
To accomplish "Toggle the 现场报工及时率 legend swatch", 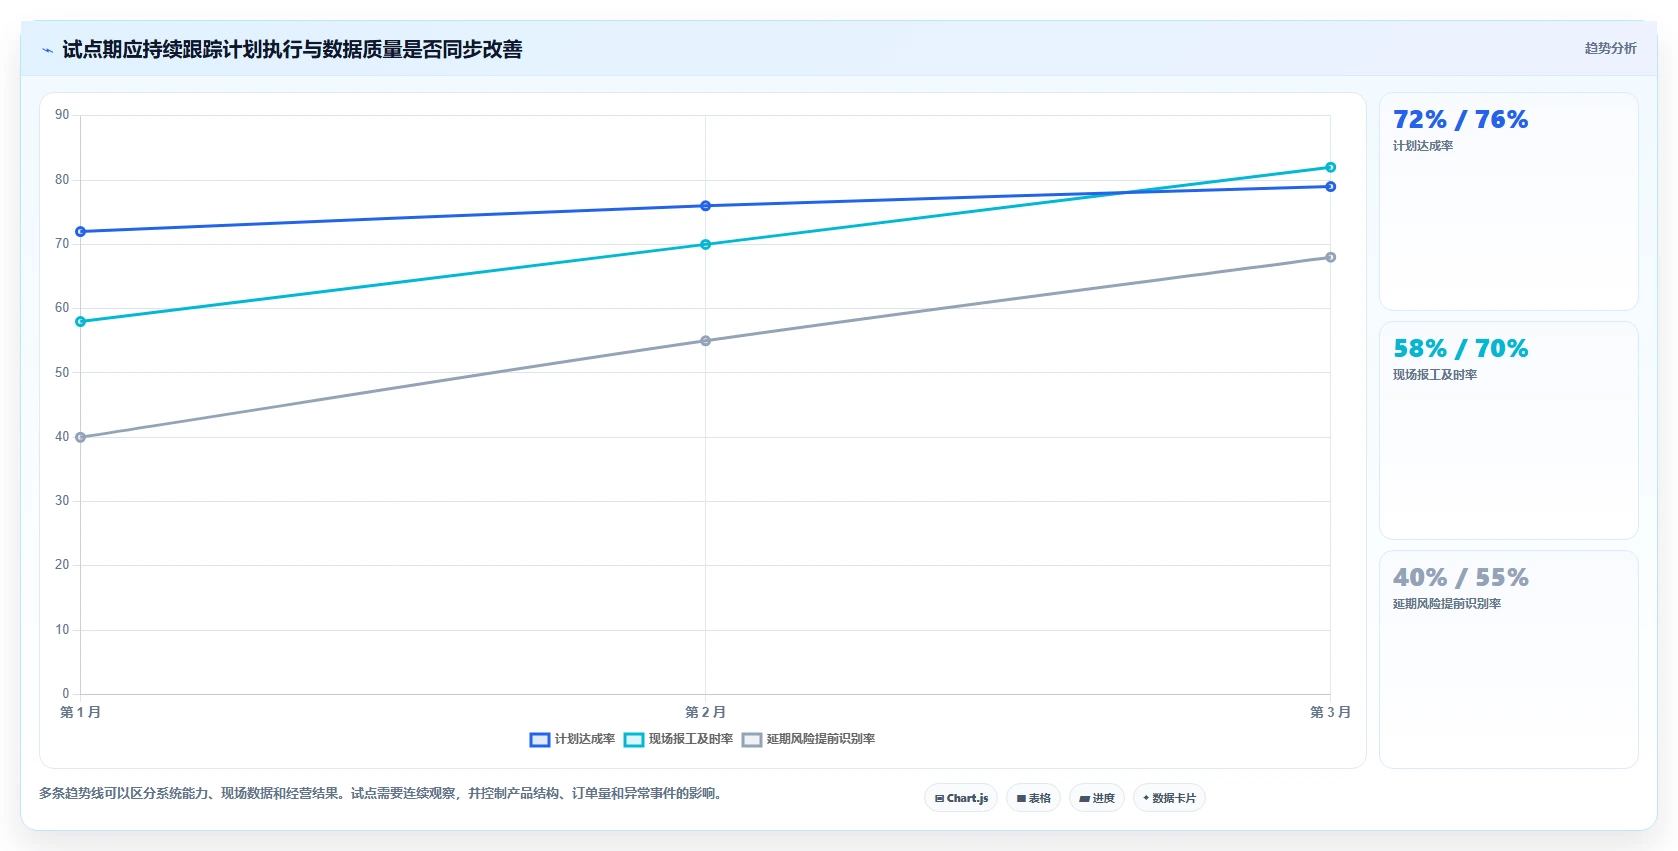I will (x=634, y=740).
